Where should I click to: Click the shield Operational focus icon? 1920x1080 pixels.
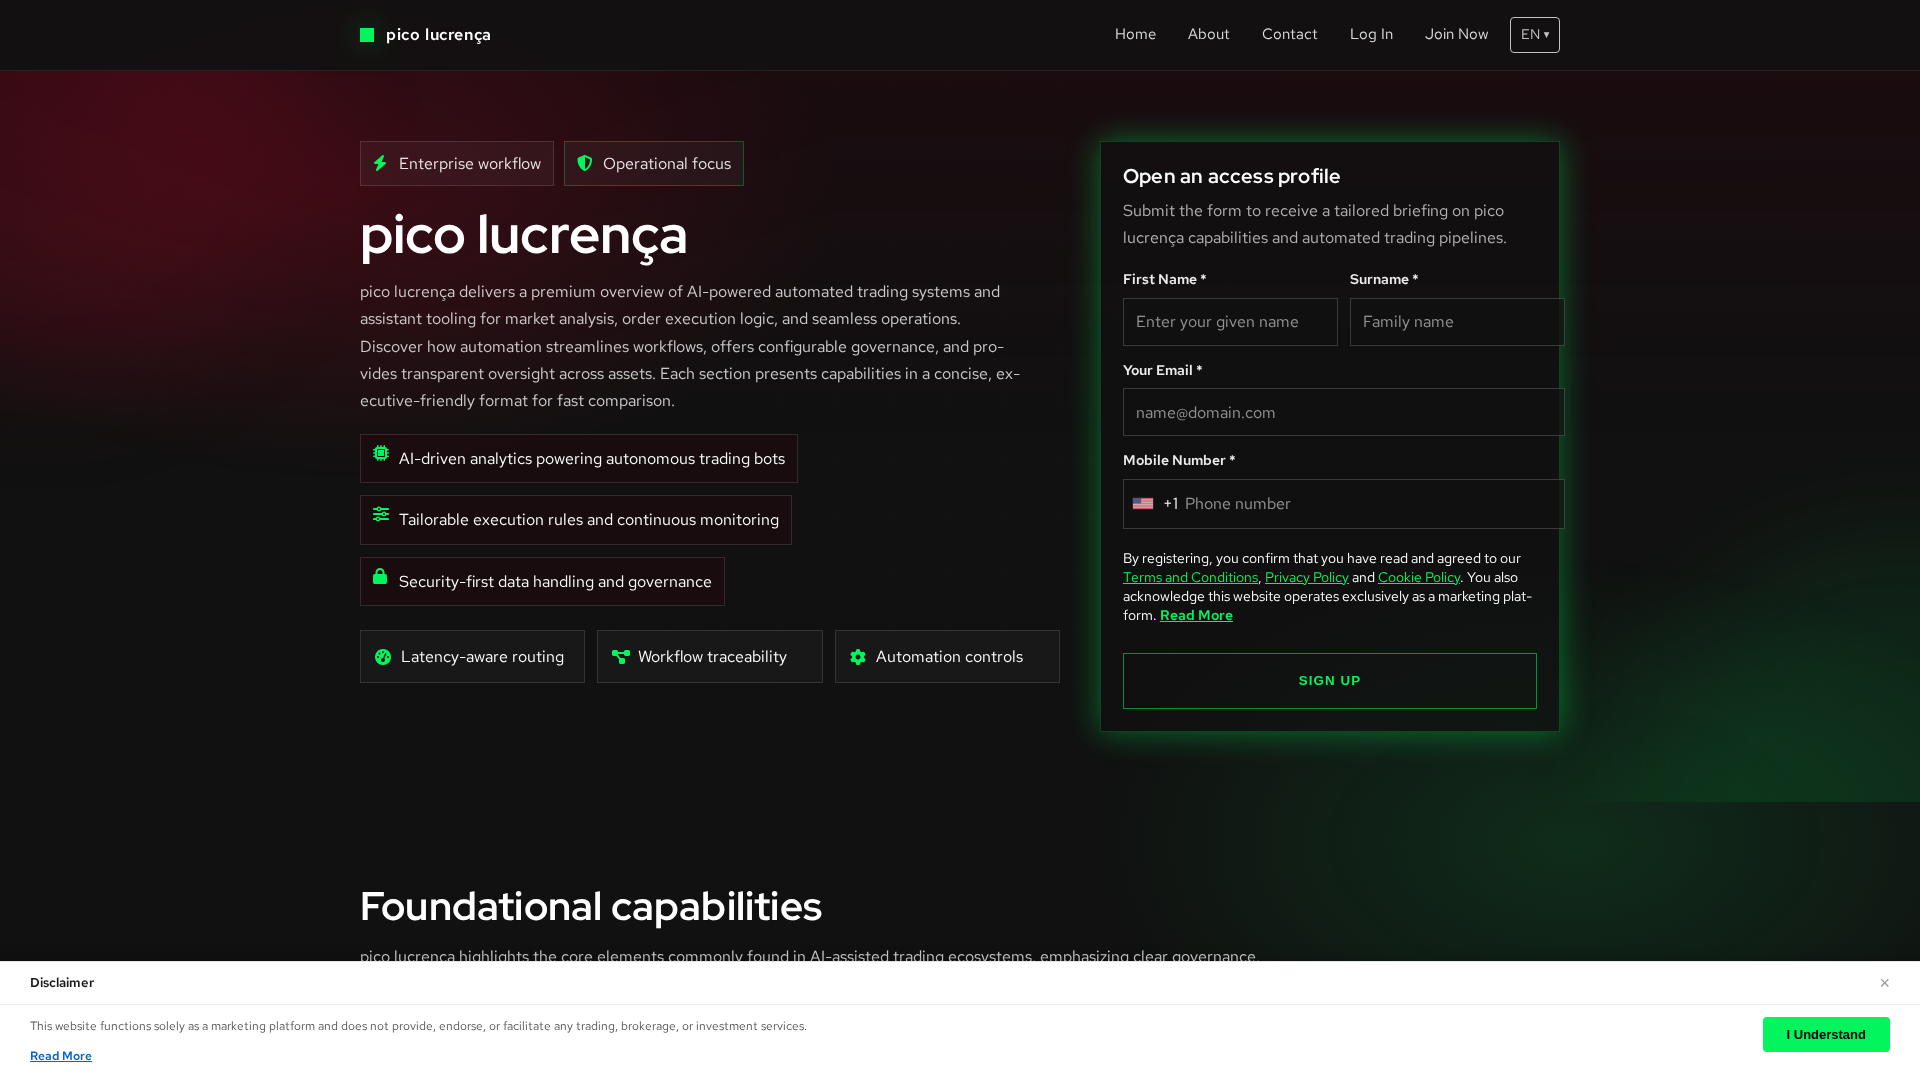pos(585,163)
